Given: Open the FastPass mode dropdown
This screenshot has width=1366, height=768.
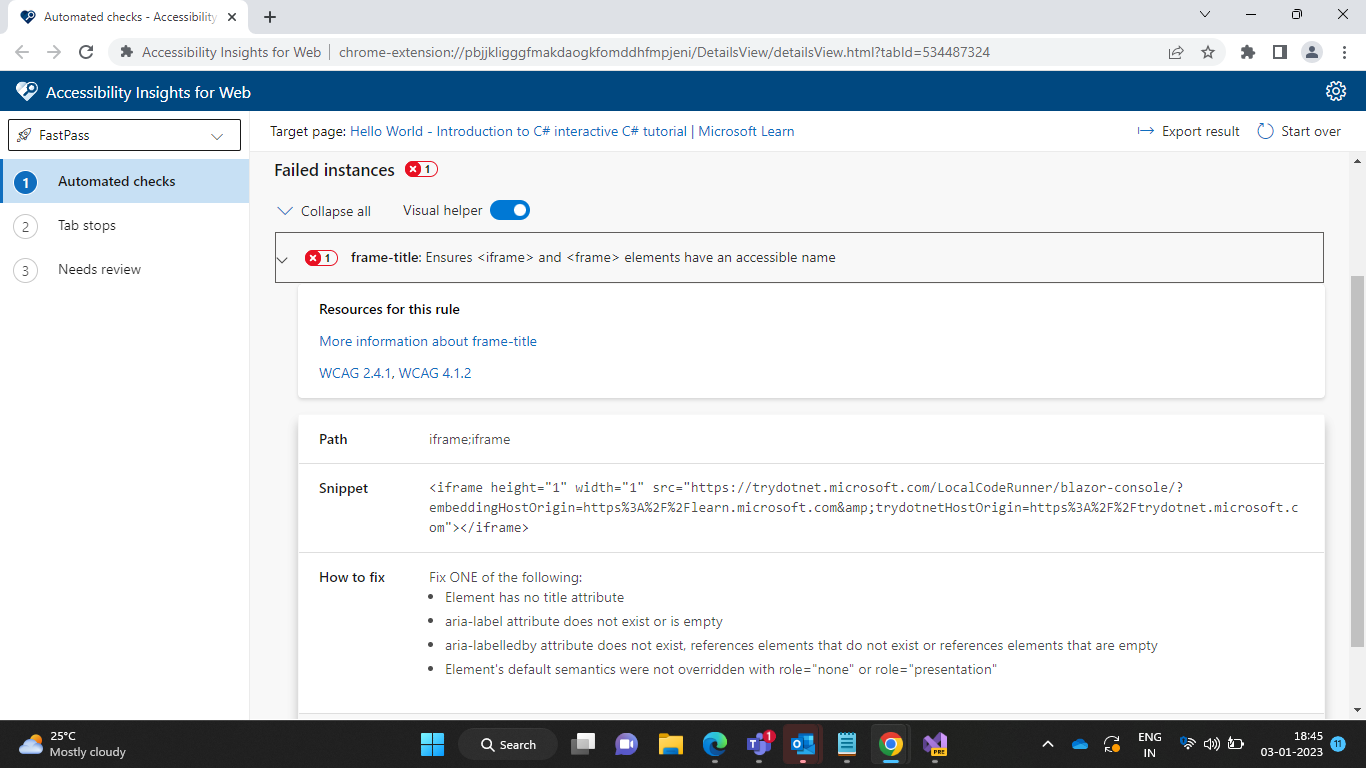Looking at the screenshot, I should 124,134.
